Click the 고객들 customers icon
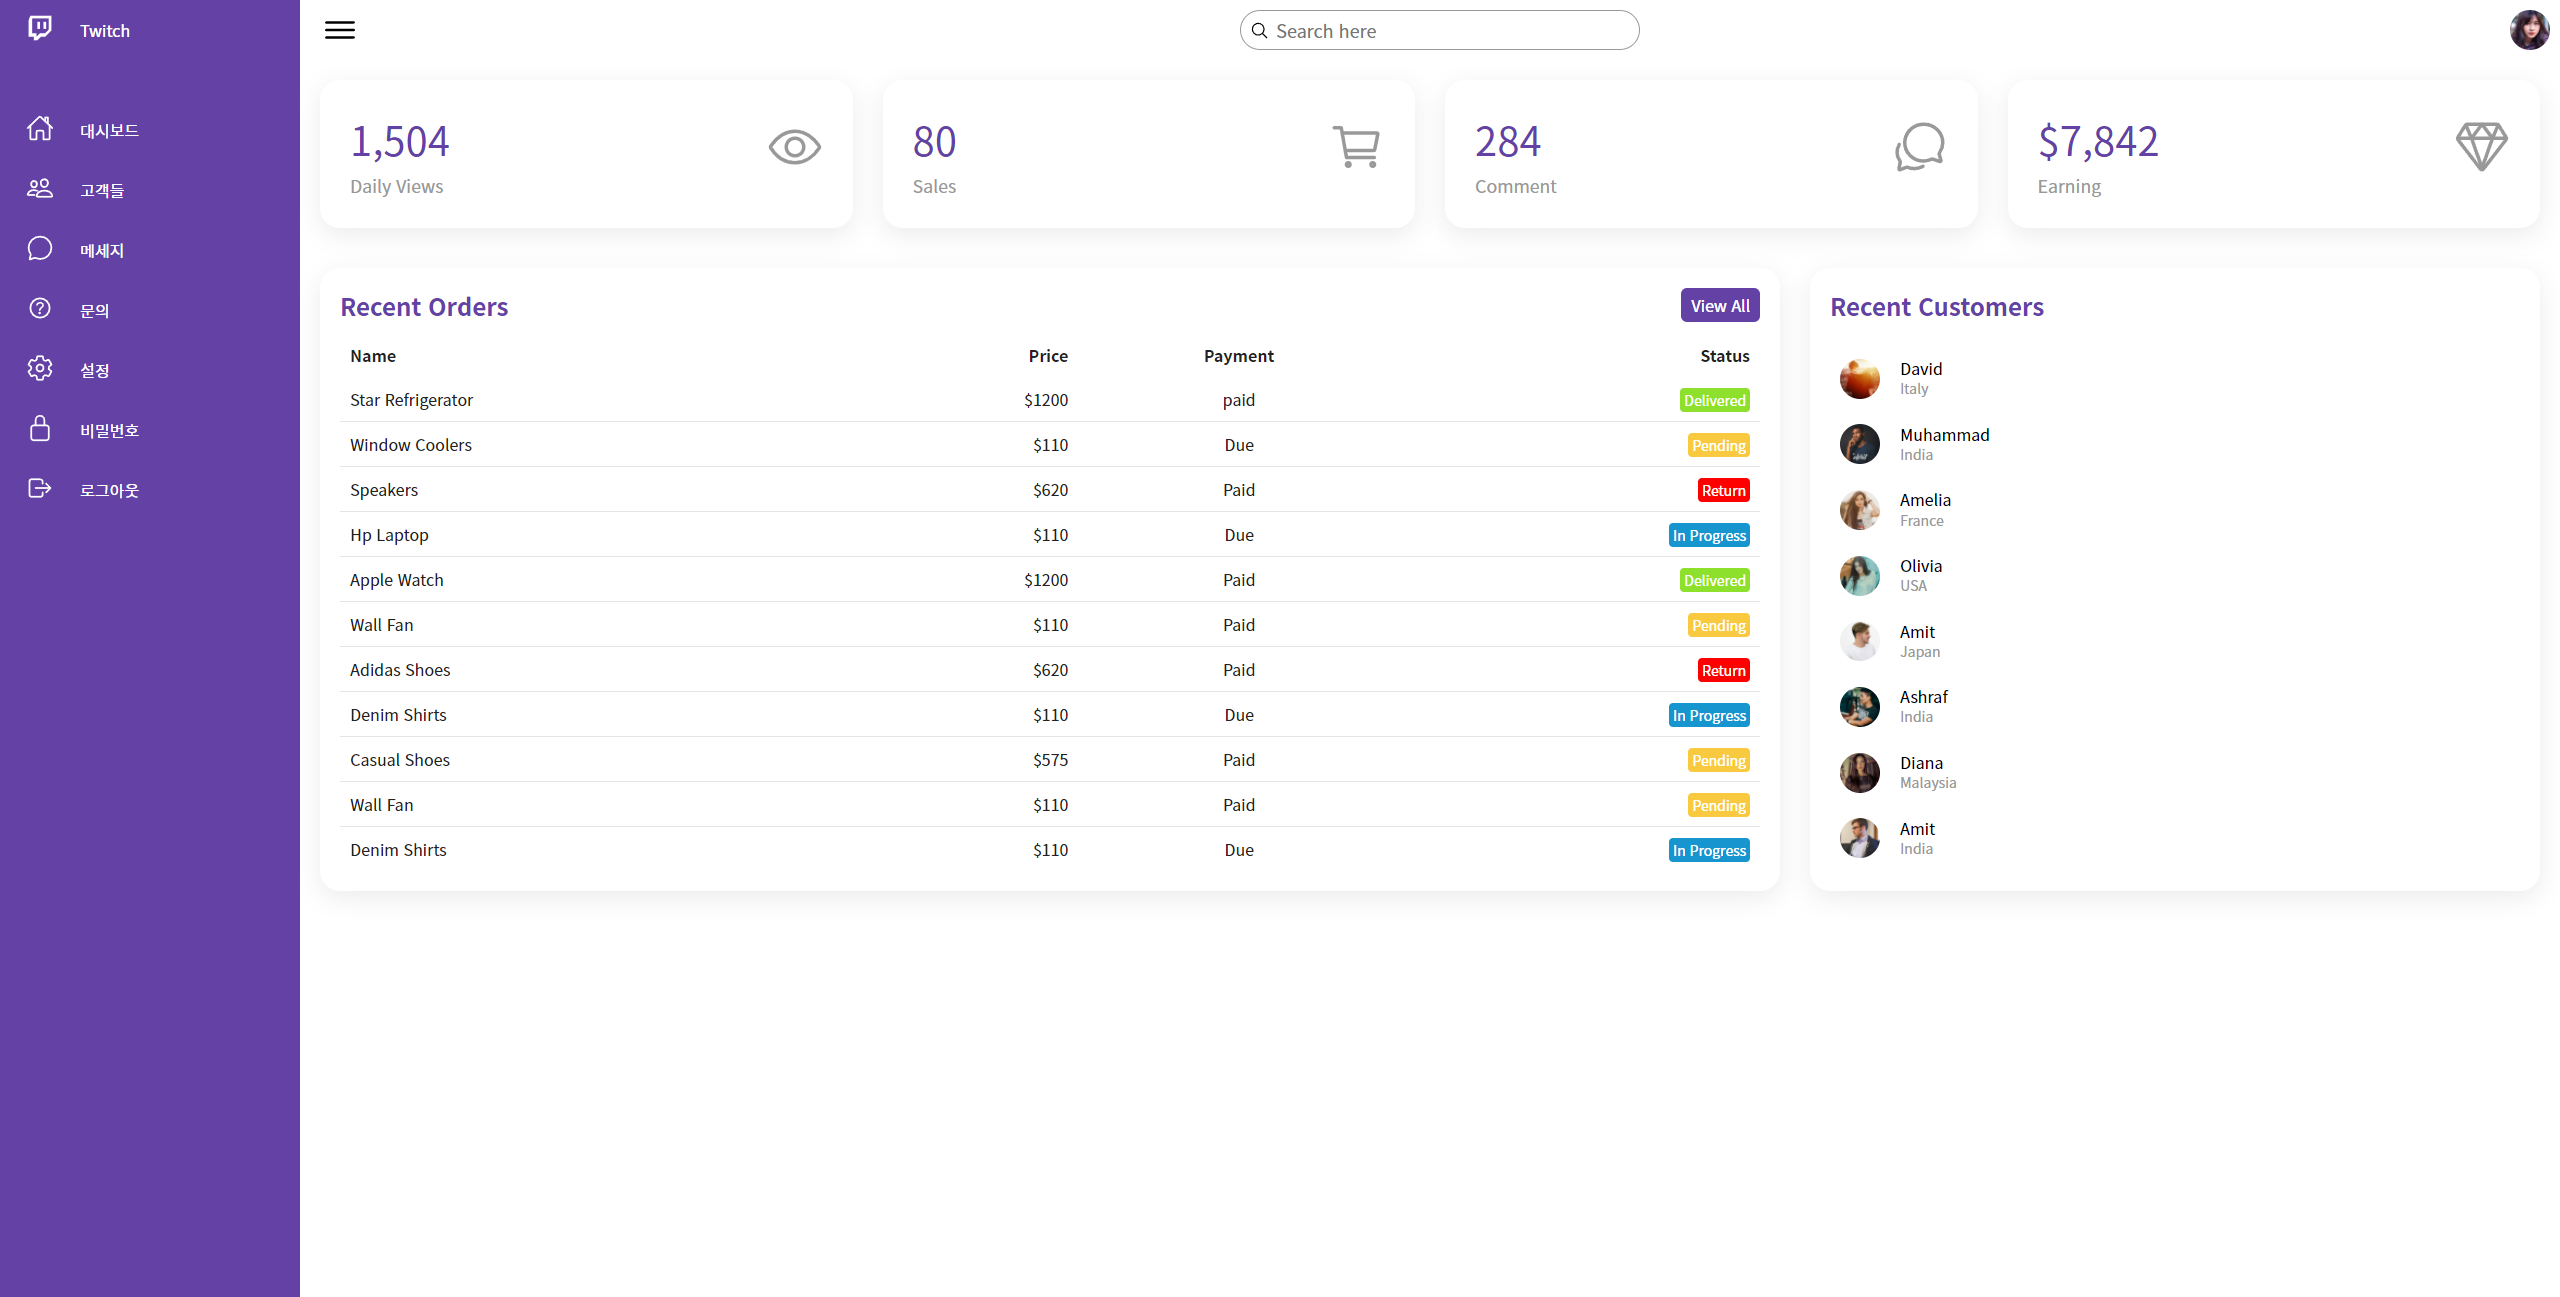 (x=39, y=188)
